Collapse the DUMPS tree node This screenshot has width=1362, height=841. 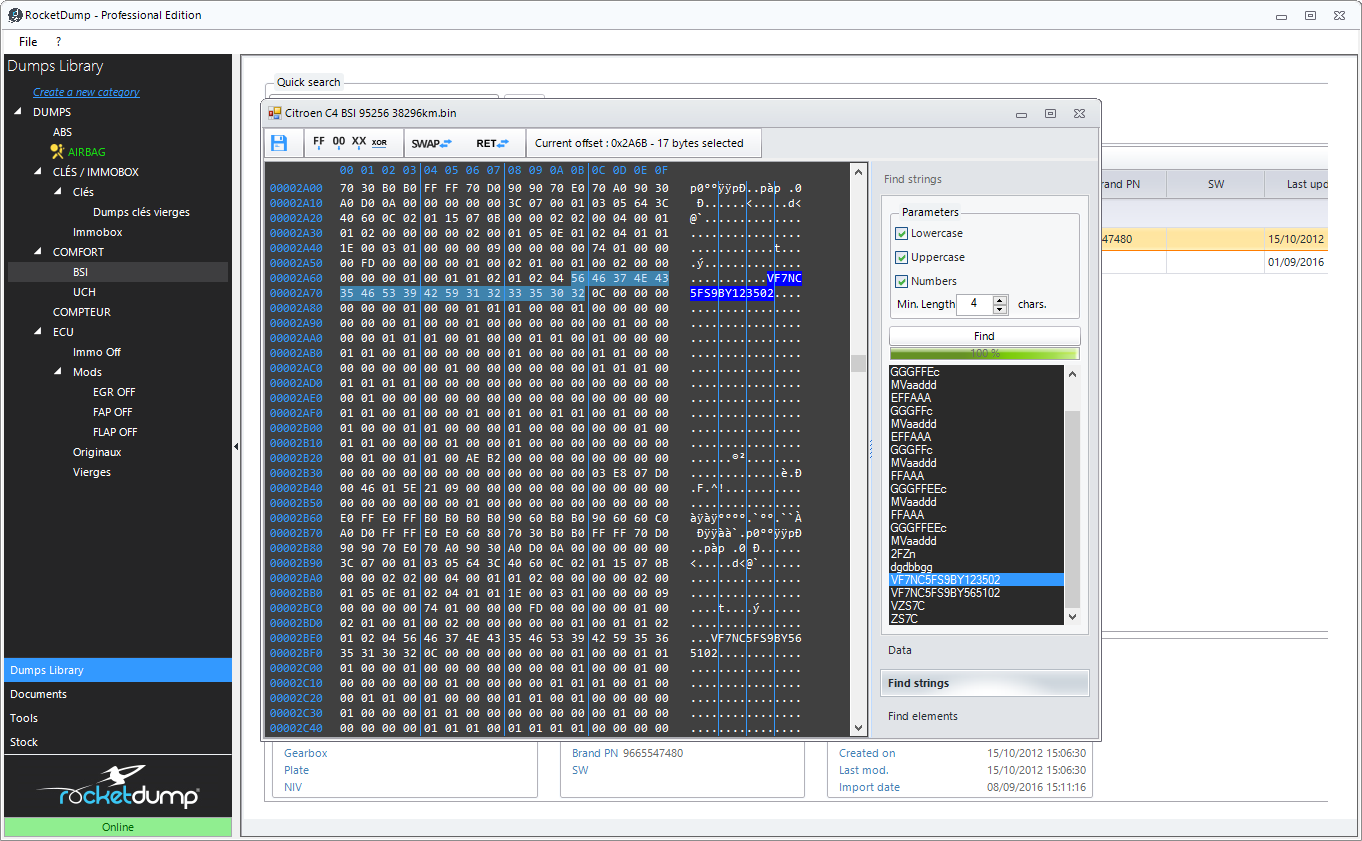click(x=18, y=112)
